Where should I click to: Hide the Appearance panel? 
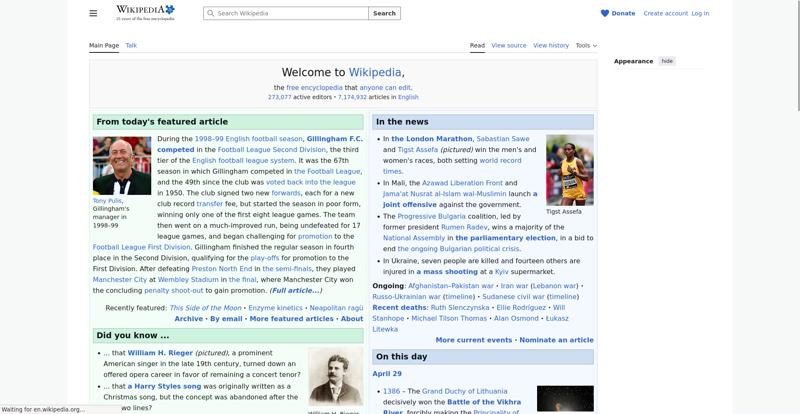(667, 61)
